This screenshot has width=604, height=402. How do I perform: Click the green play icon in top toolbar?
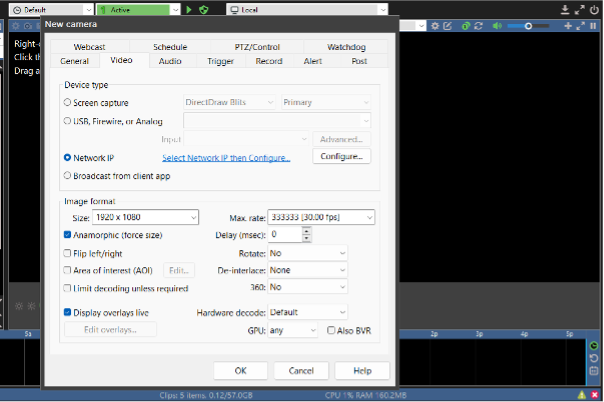pos(190,9)
